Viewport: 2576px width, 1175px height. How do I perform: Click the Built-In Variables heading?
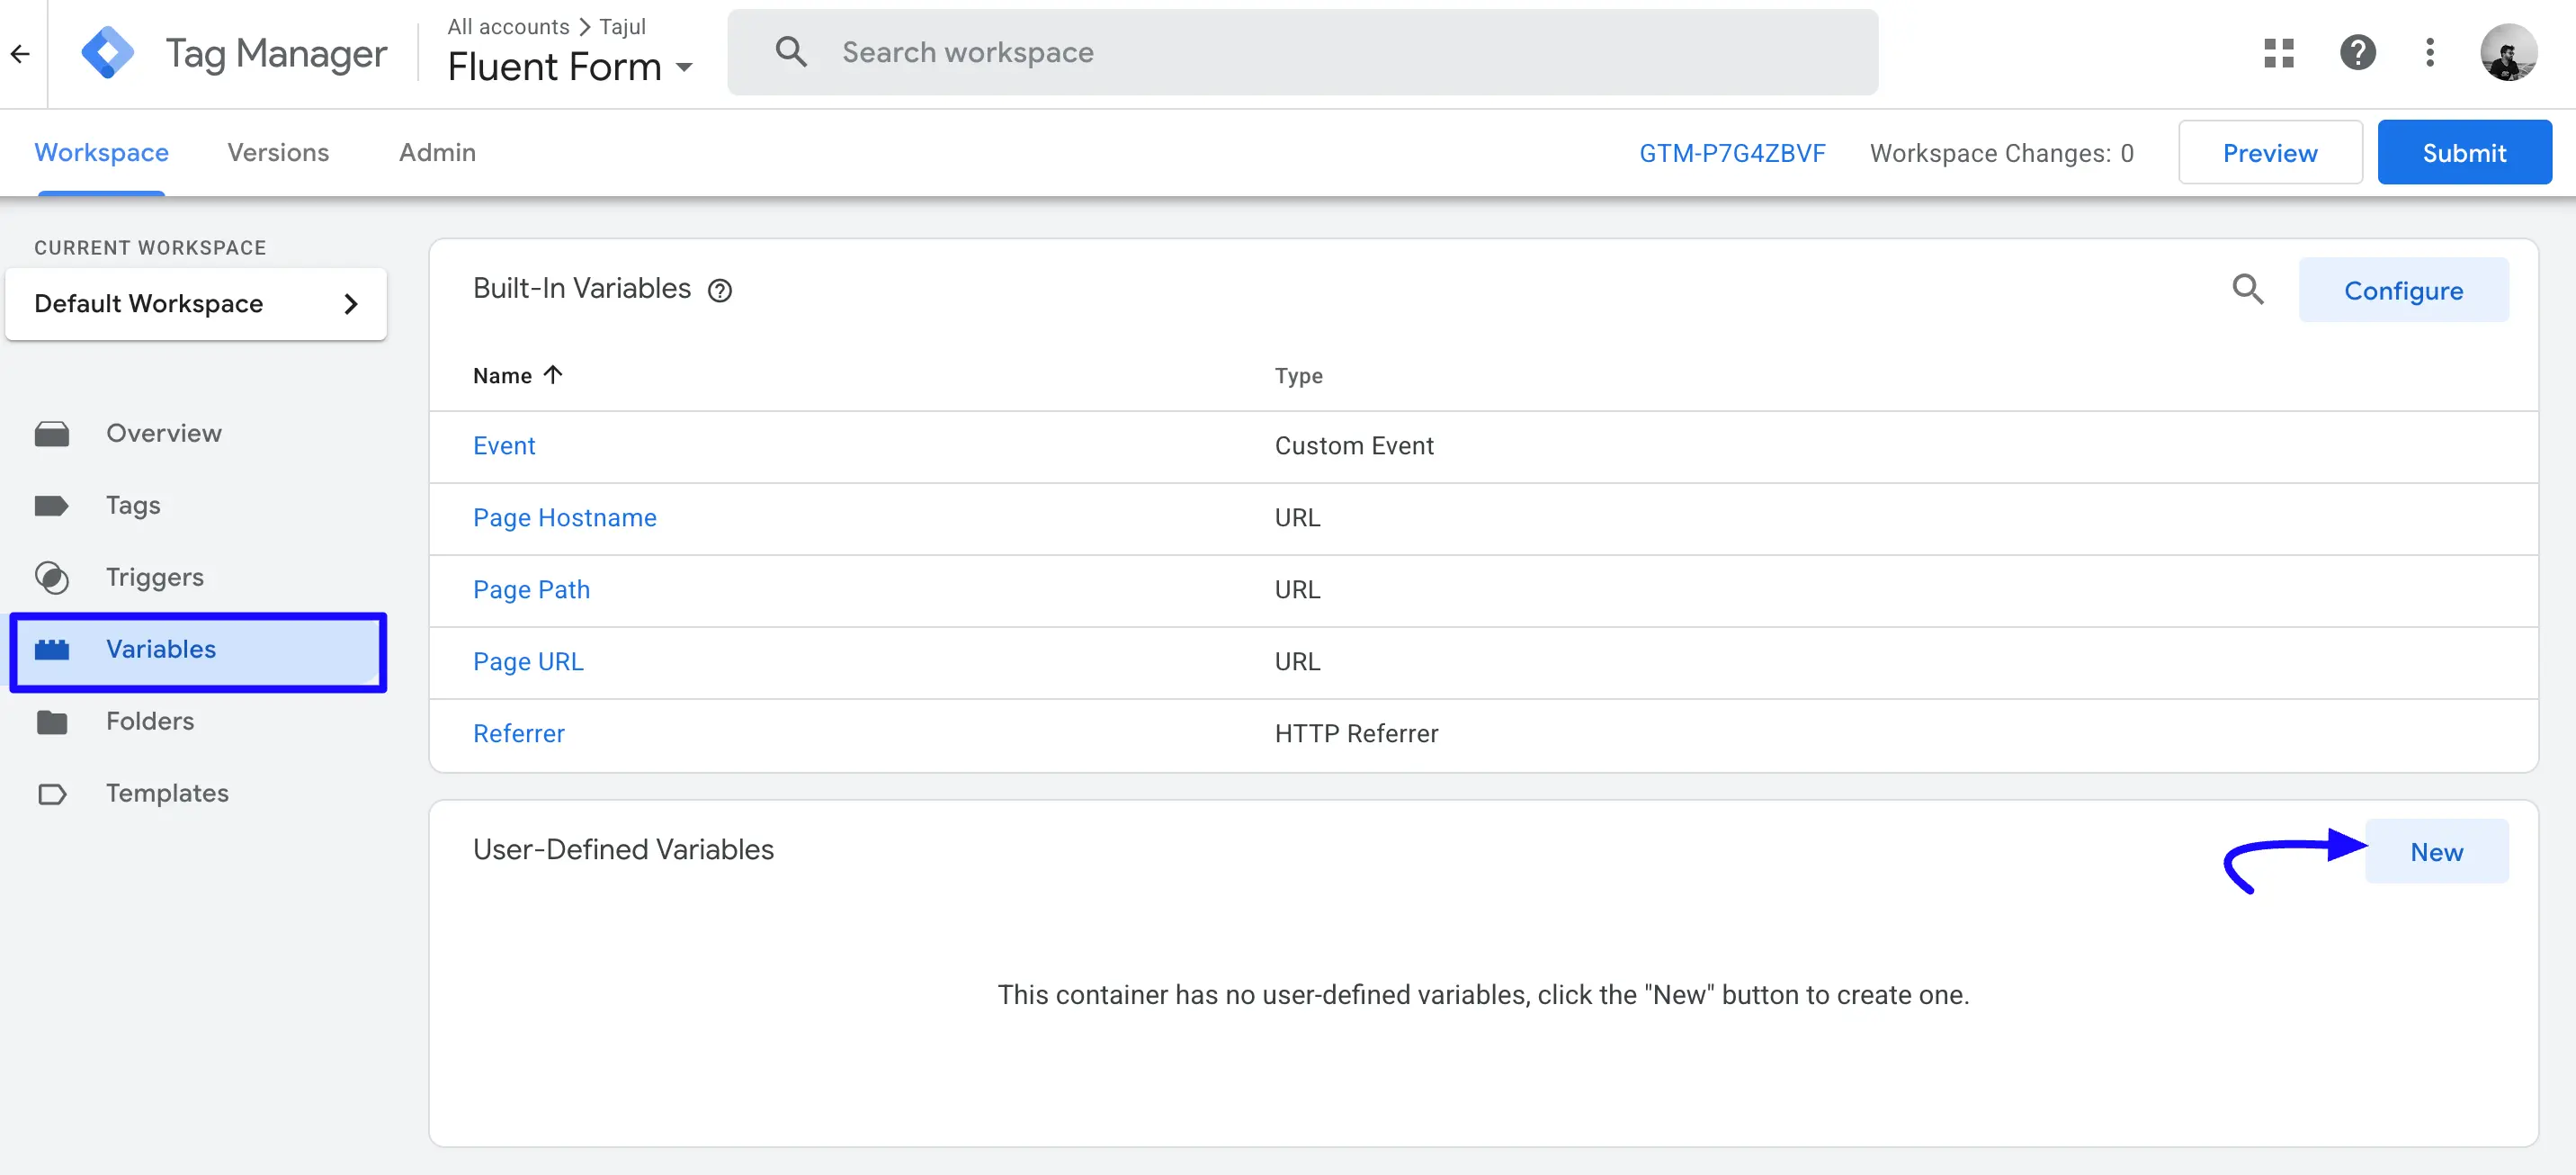pyautogui.click(x=582, y=289)
